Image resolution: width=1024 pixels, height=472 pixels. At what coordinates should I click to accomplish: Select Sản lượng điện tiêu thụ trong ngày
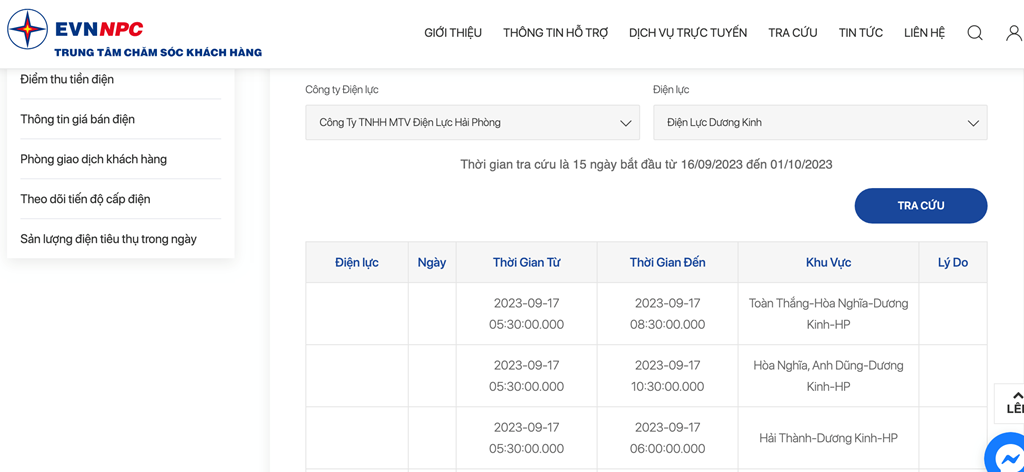(x=108, y=239)
